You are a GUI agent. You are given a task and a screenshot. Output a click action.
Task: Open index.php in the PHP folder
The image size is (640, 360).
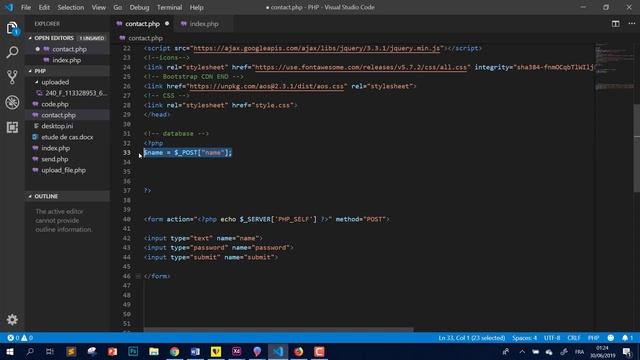click(x=56, y=148)
